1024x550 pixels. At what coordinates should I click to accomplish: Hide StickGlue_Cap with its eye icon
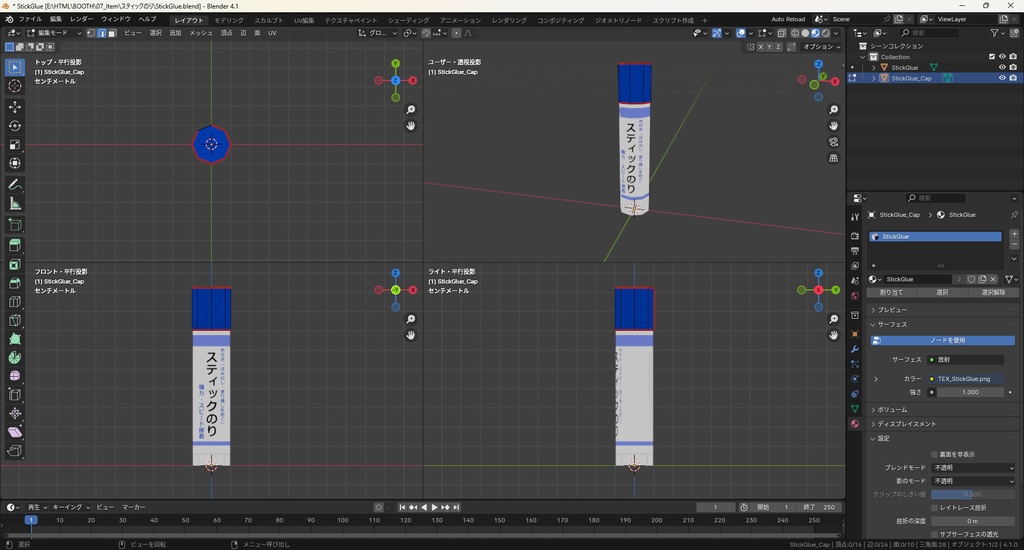[1002, 78]
